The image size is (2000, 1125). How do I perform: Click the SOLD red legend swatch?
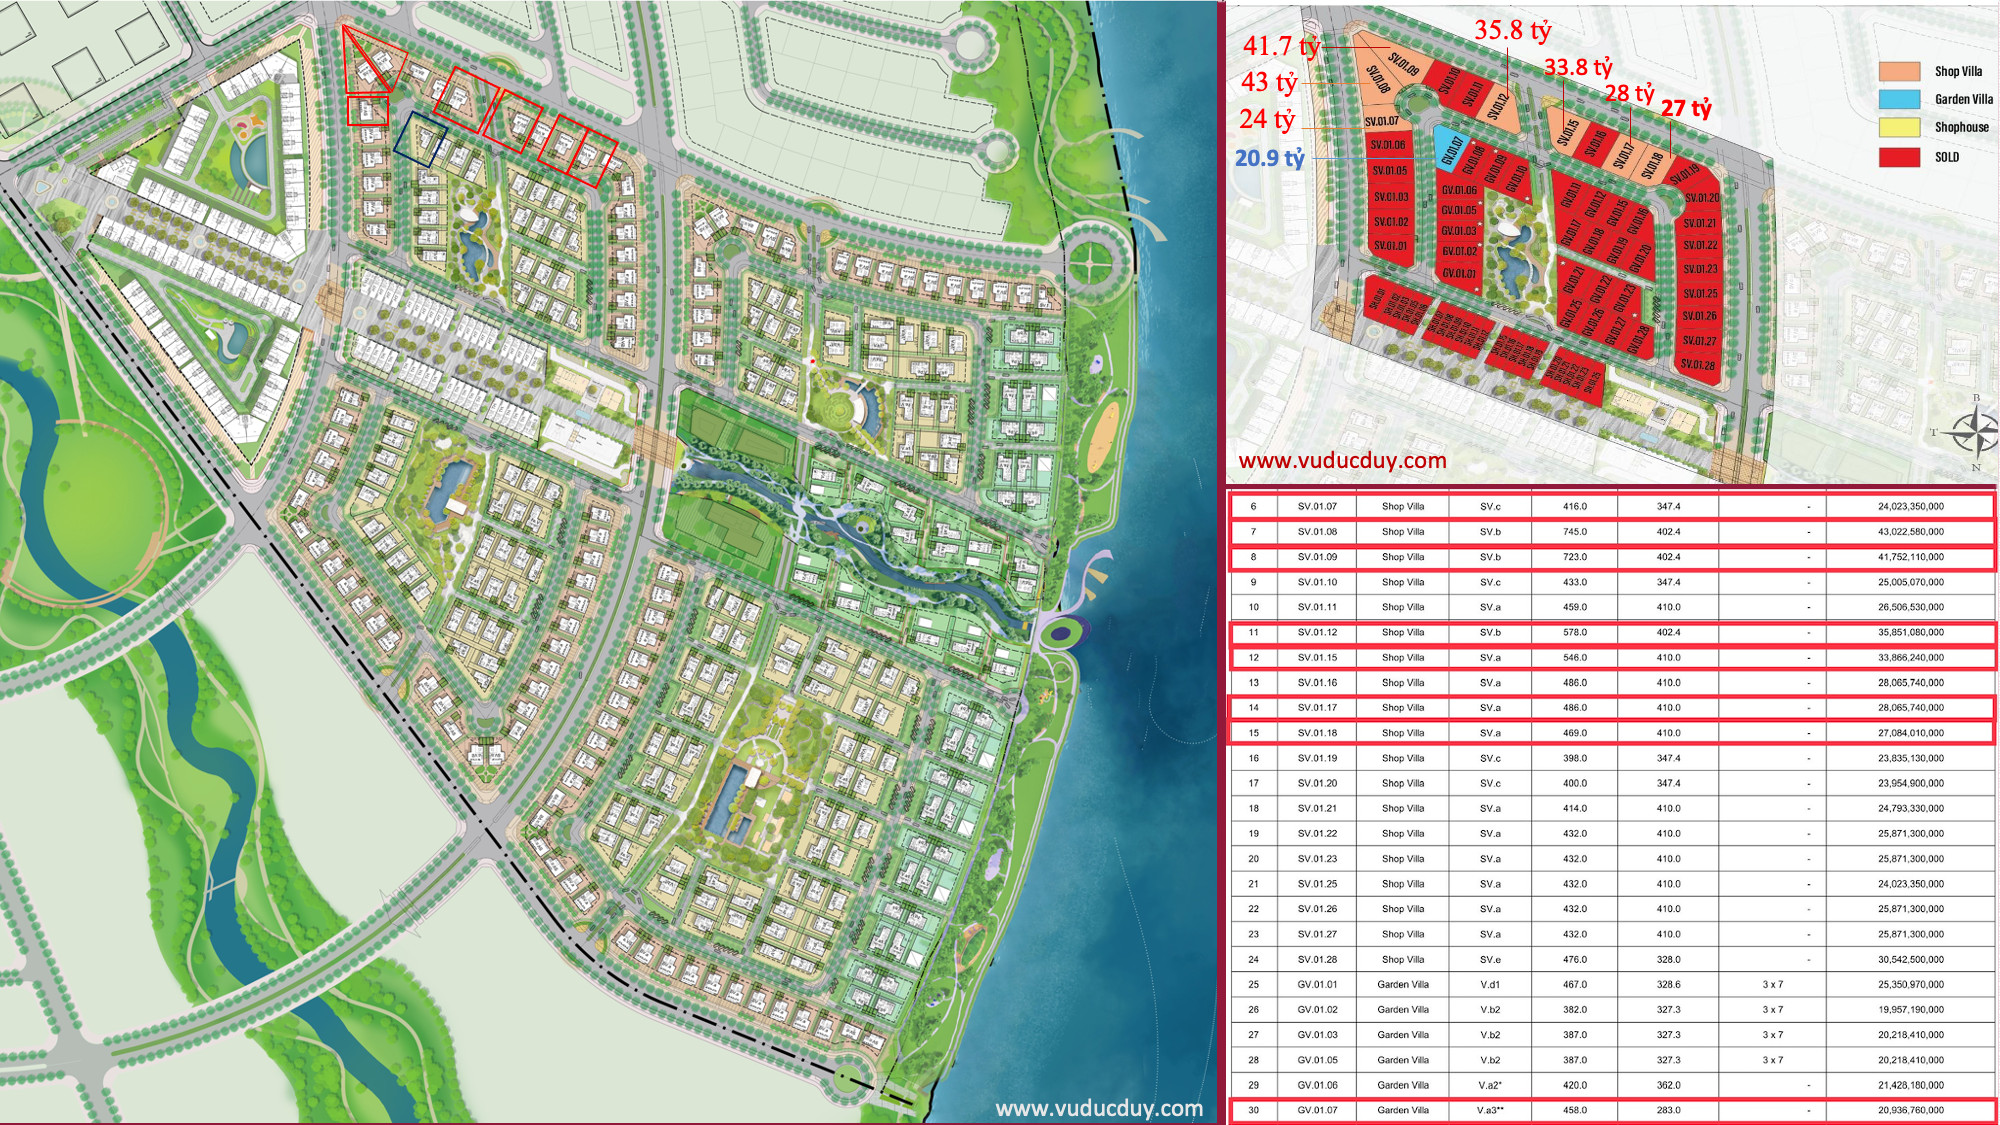pos(1899,157)
